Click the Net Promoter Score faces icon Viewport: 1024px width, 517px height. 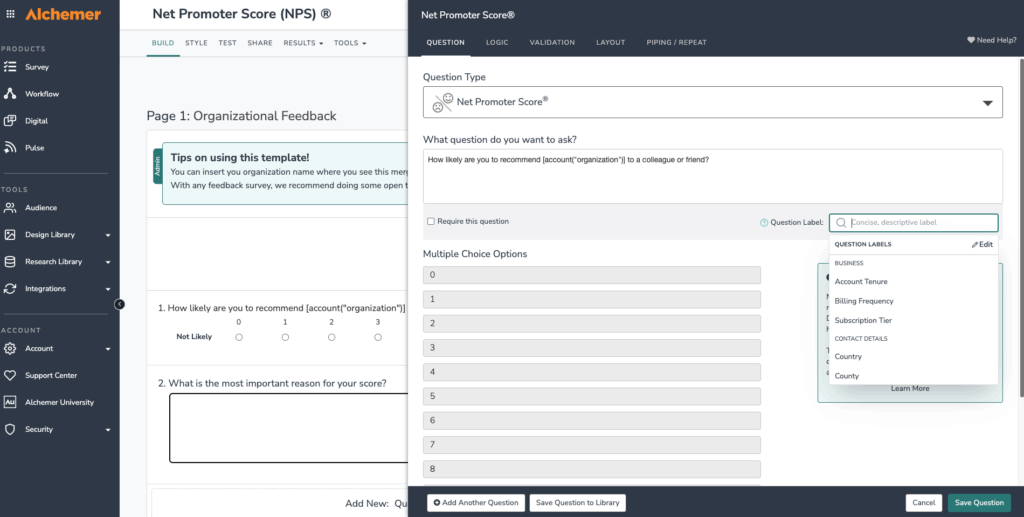click(443, 102)
